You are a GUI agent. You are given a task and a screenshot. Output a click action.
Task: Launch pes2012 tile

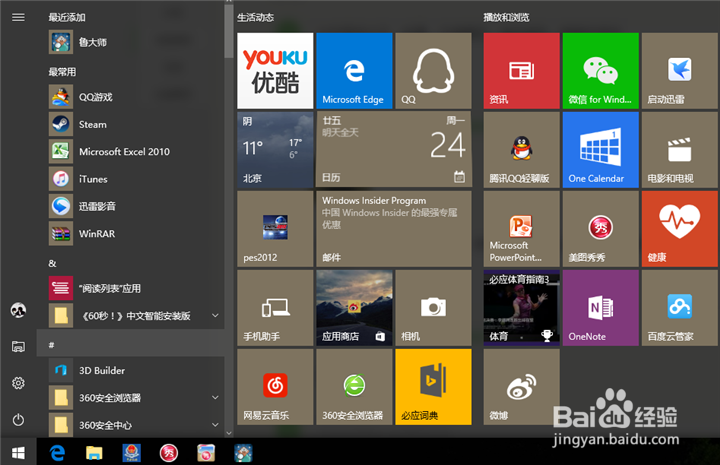coord(275,229)
